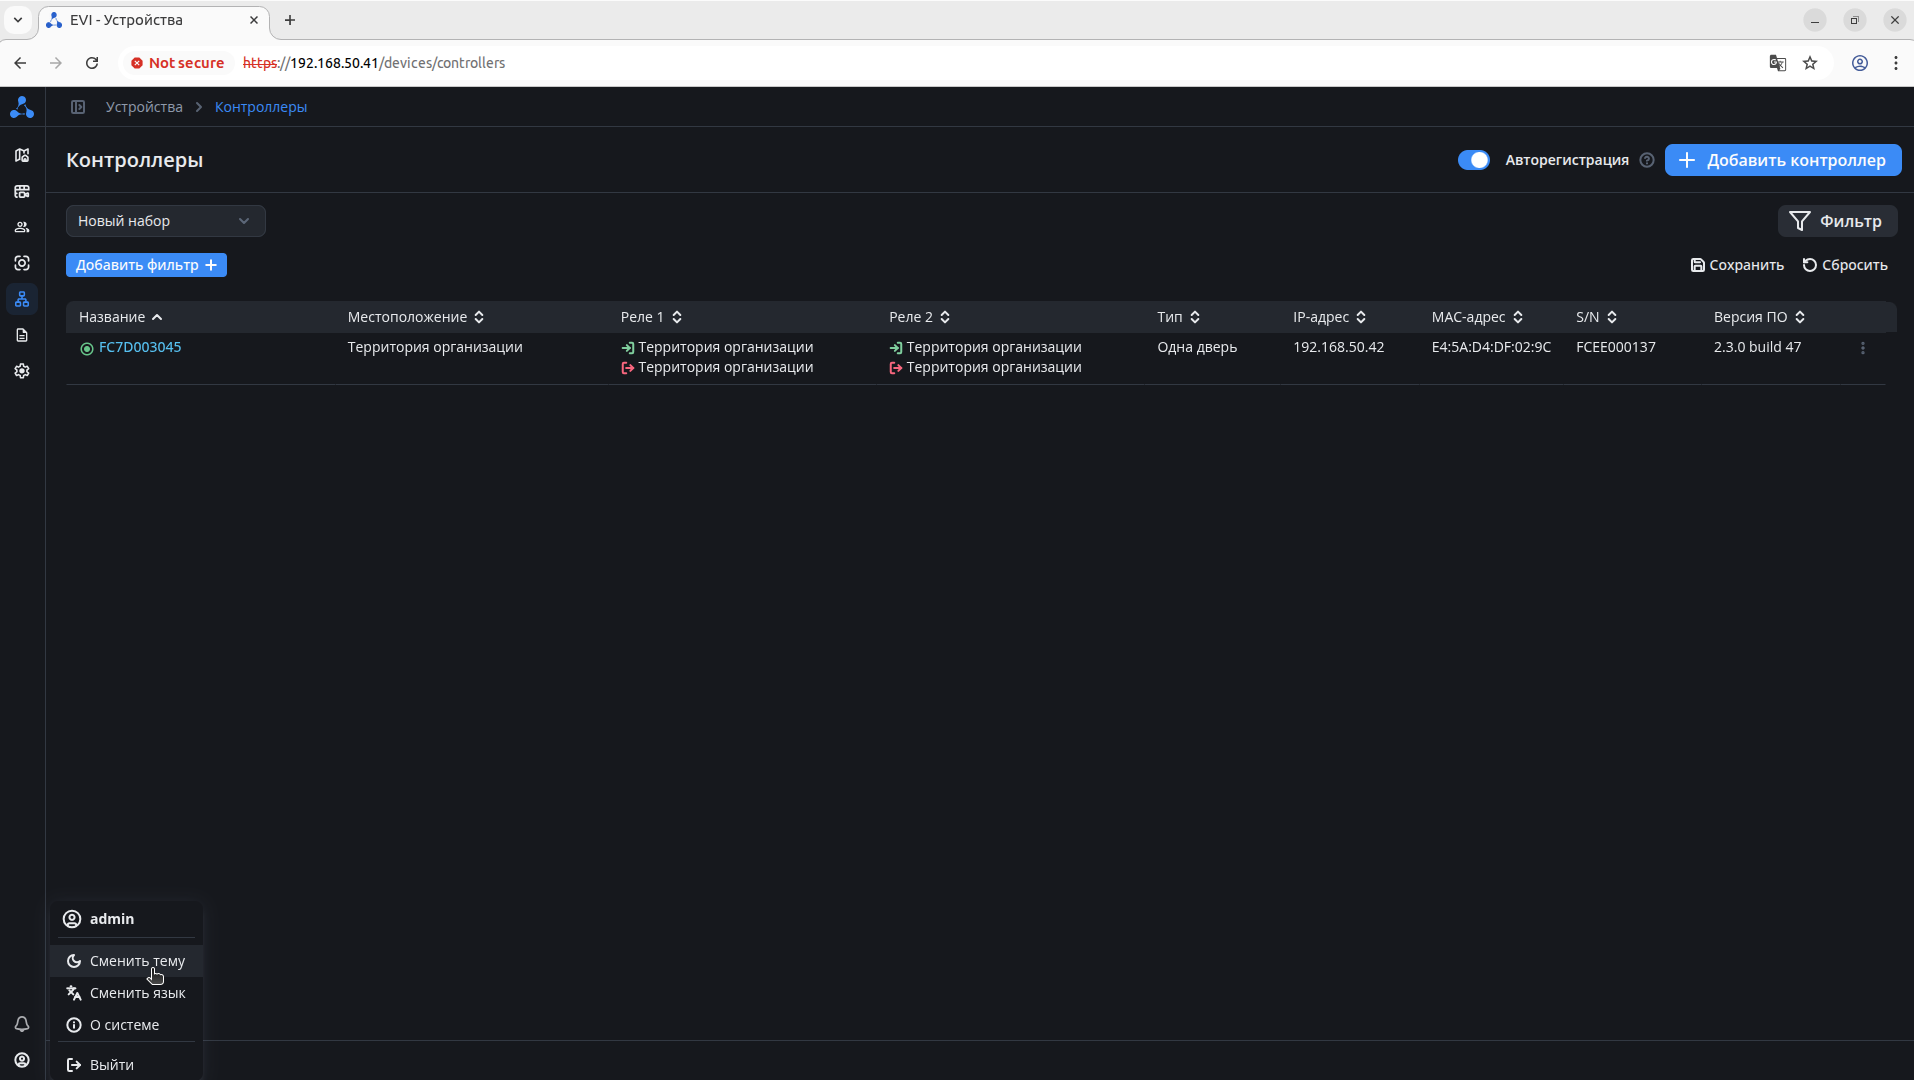Viewport: 1914px width, 1080px height.
Task: Sort the table by Версия ПО
Action: (1760, 317)
